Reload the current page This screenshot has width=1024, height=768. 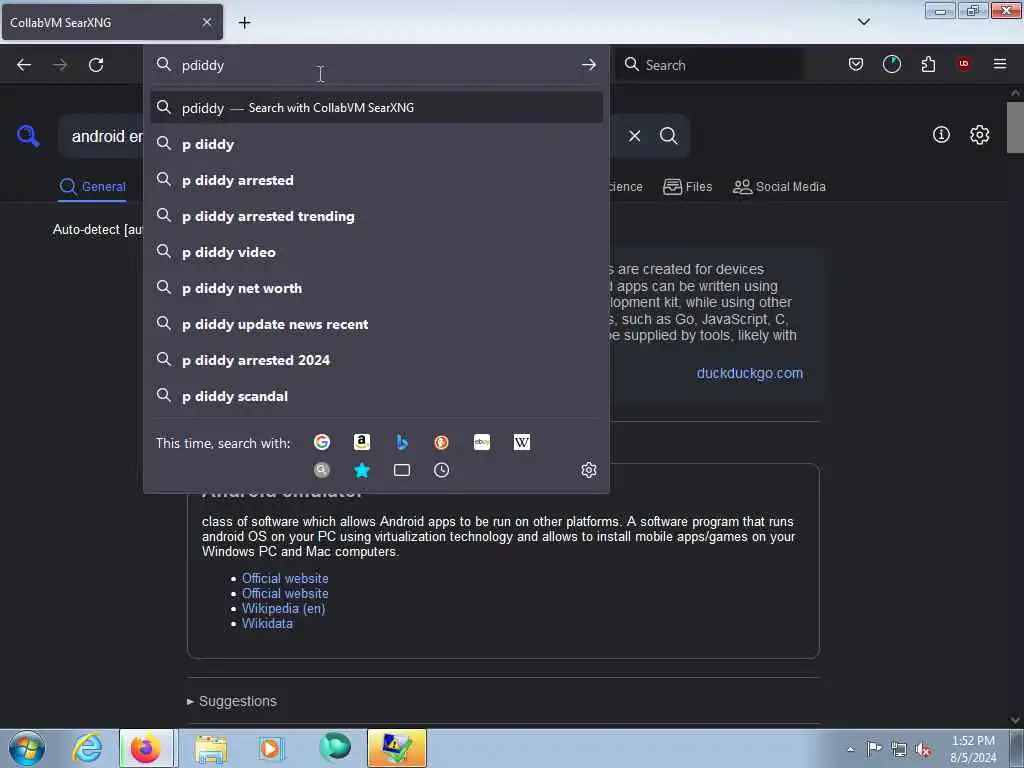tap(96, 65)
